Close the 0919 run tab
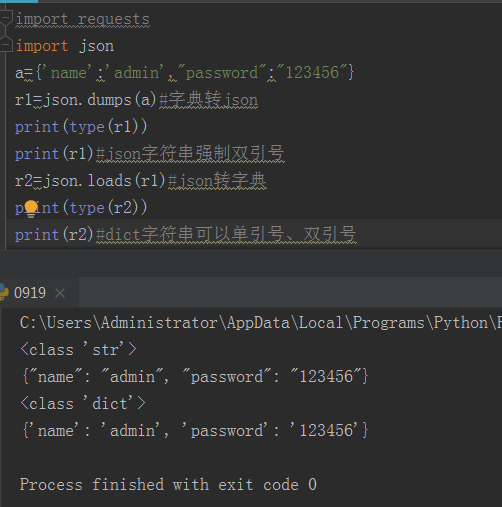 (60, 293)
